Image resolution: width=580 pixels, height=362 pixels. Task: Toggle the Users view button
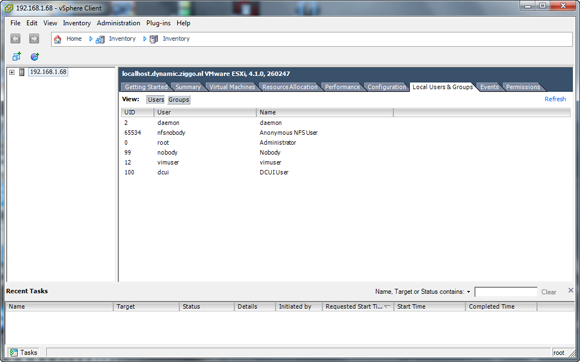point(156,99)
